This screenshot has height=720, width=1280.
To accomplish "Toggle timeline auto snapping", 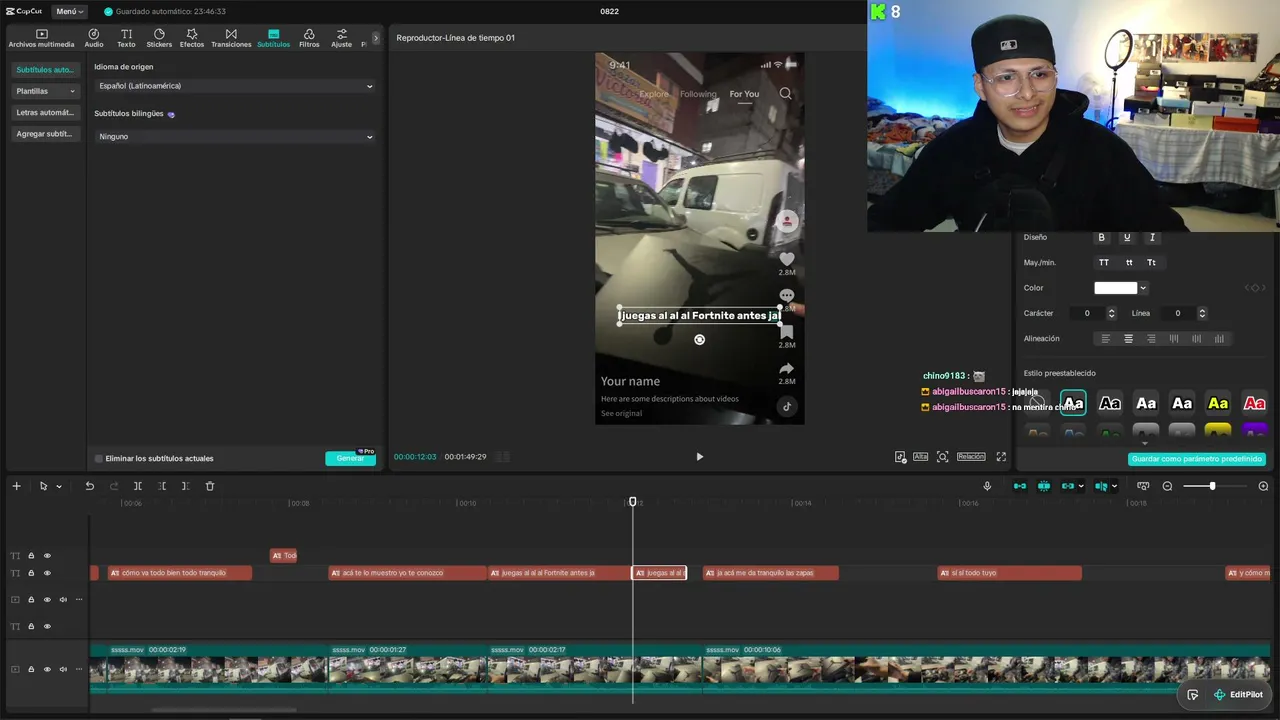I will (1044, 486).
